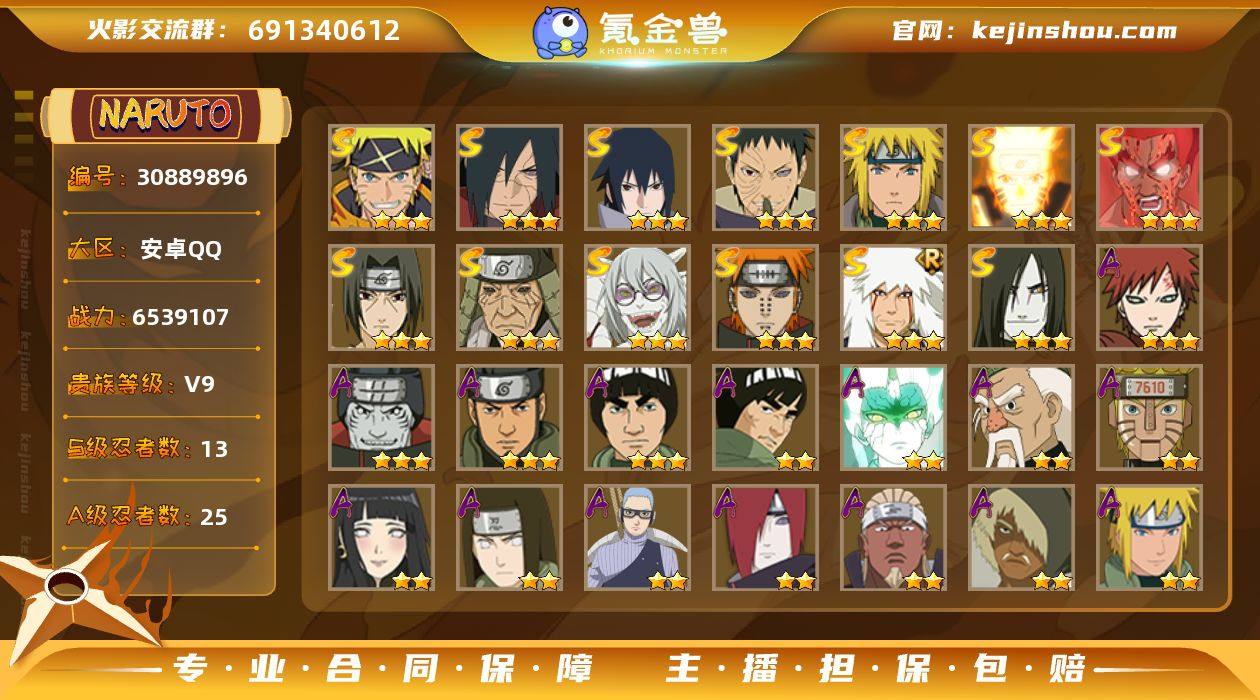1260x700 pixels.
Task: Pick the orange-haired Pain portrait
Action: click(x=765, y=298)
